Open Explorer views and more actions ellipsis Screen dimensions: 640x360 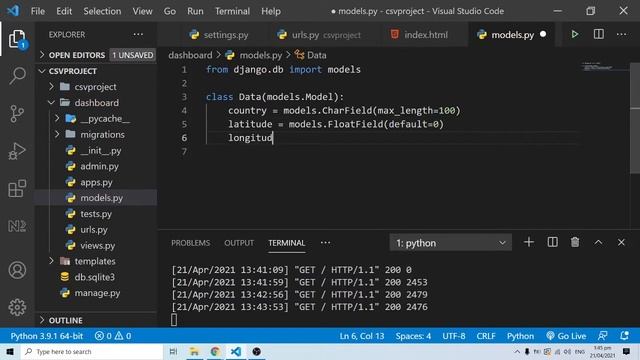coord(138,35)
